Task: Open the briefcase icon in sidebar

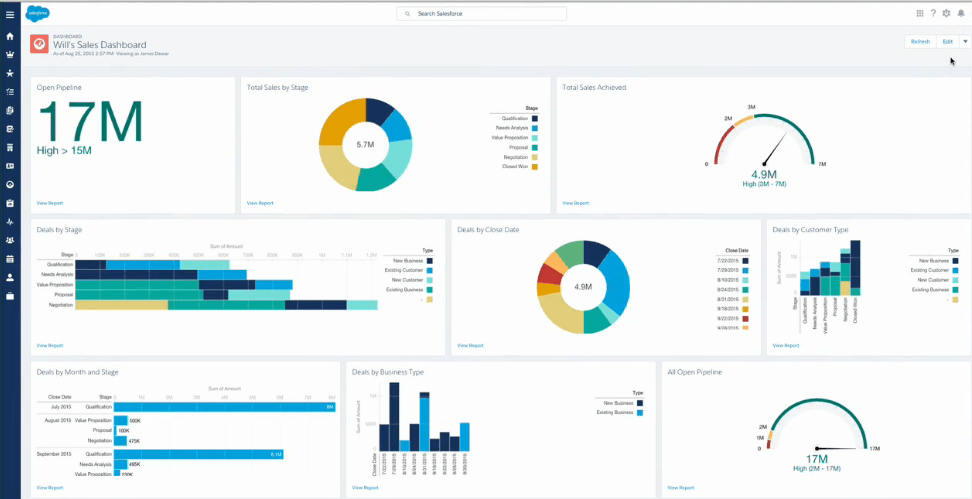Action: [10, 296]
